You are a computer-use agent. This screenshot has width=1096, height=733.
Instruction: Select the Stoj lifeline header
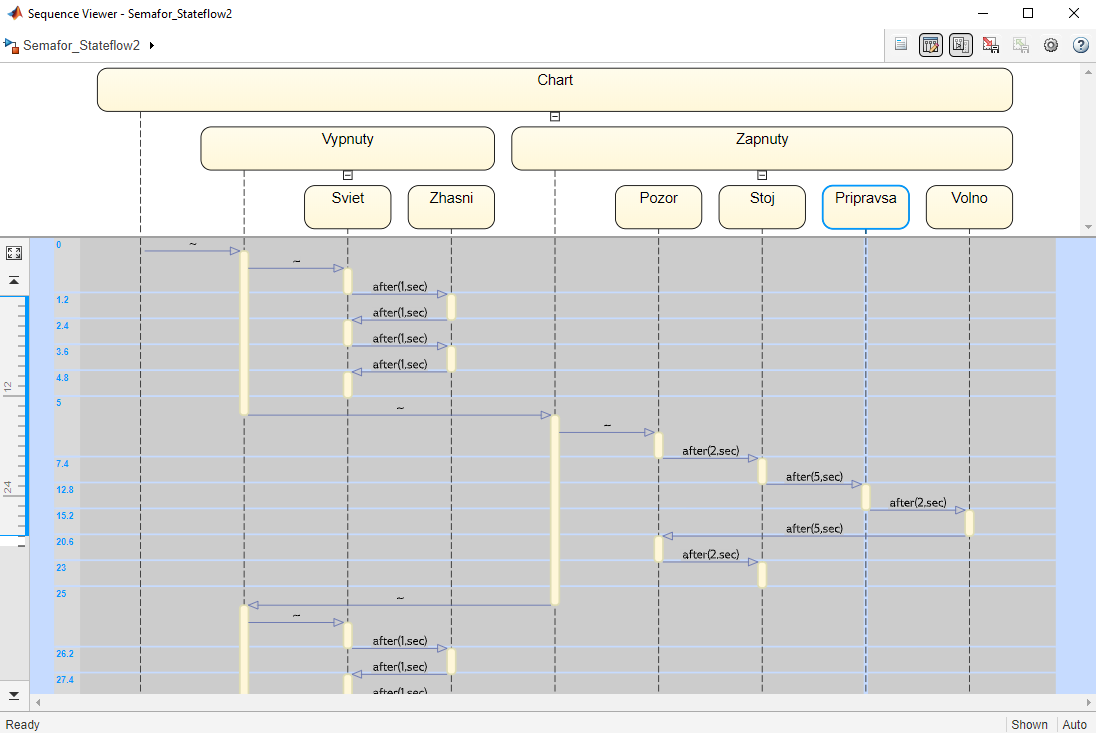click(762, 207)
